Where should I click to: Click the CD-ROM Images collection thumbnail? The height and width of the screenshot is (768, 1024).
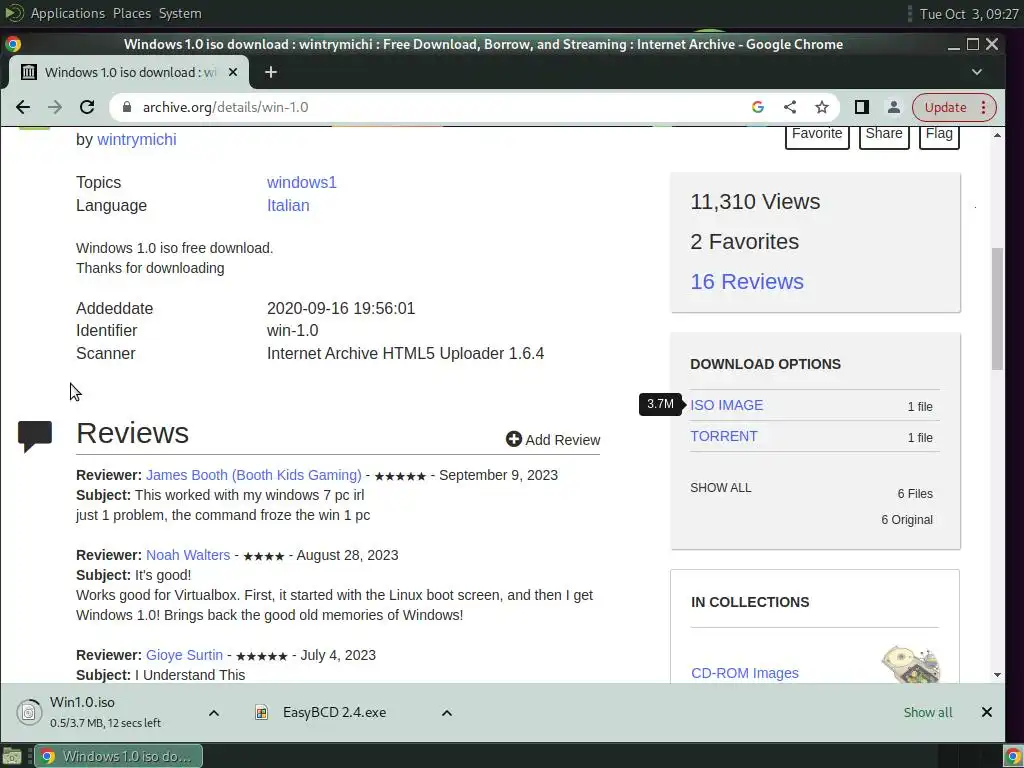910,664
